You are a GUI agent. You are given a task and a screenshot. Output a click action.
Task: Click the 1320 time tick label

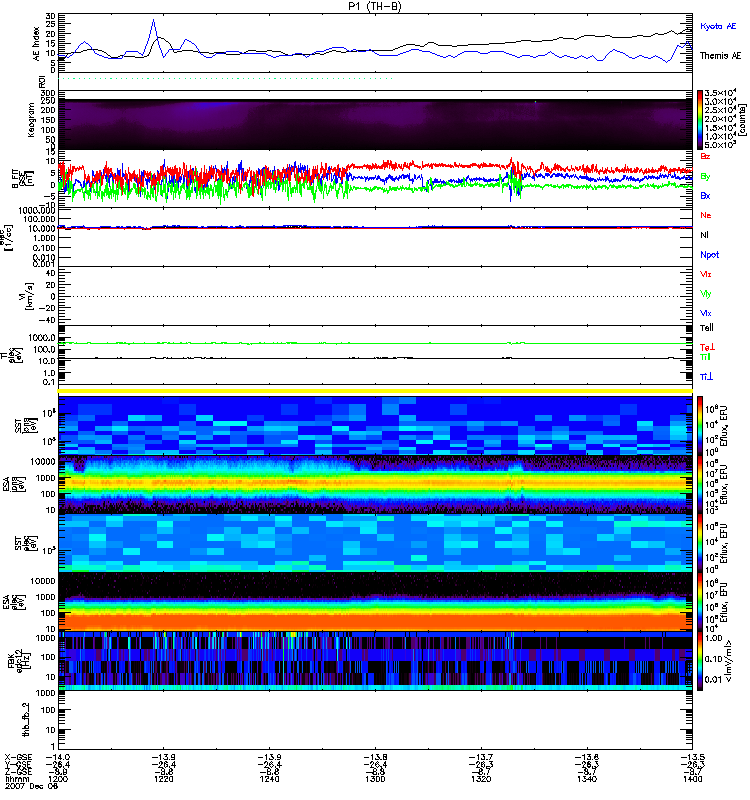pyautogui.click(x=481, y=779)
